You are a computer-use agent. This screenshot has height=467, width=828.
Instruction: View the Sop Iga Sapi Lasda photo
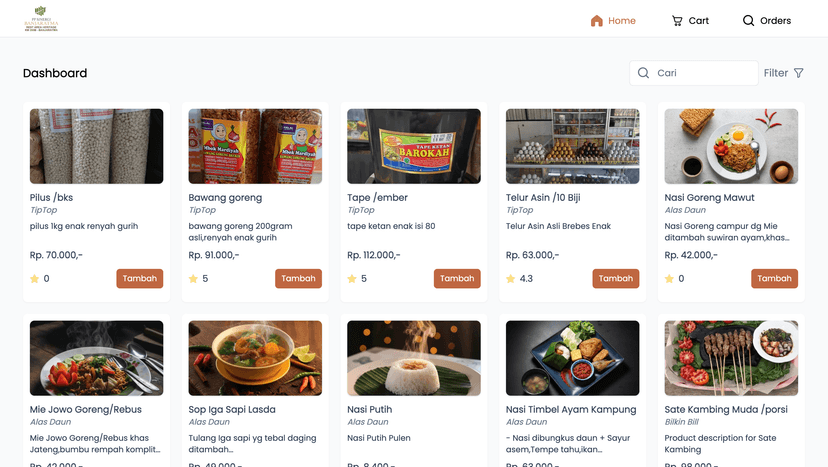tap(255, 357)
